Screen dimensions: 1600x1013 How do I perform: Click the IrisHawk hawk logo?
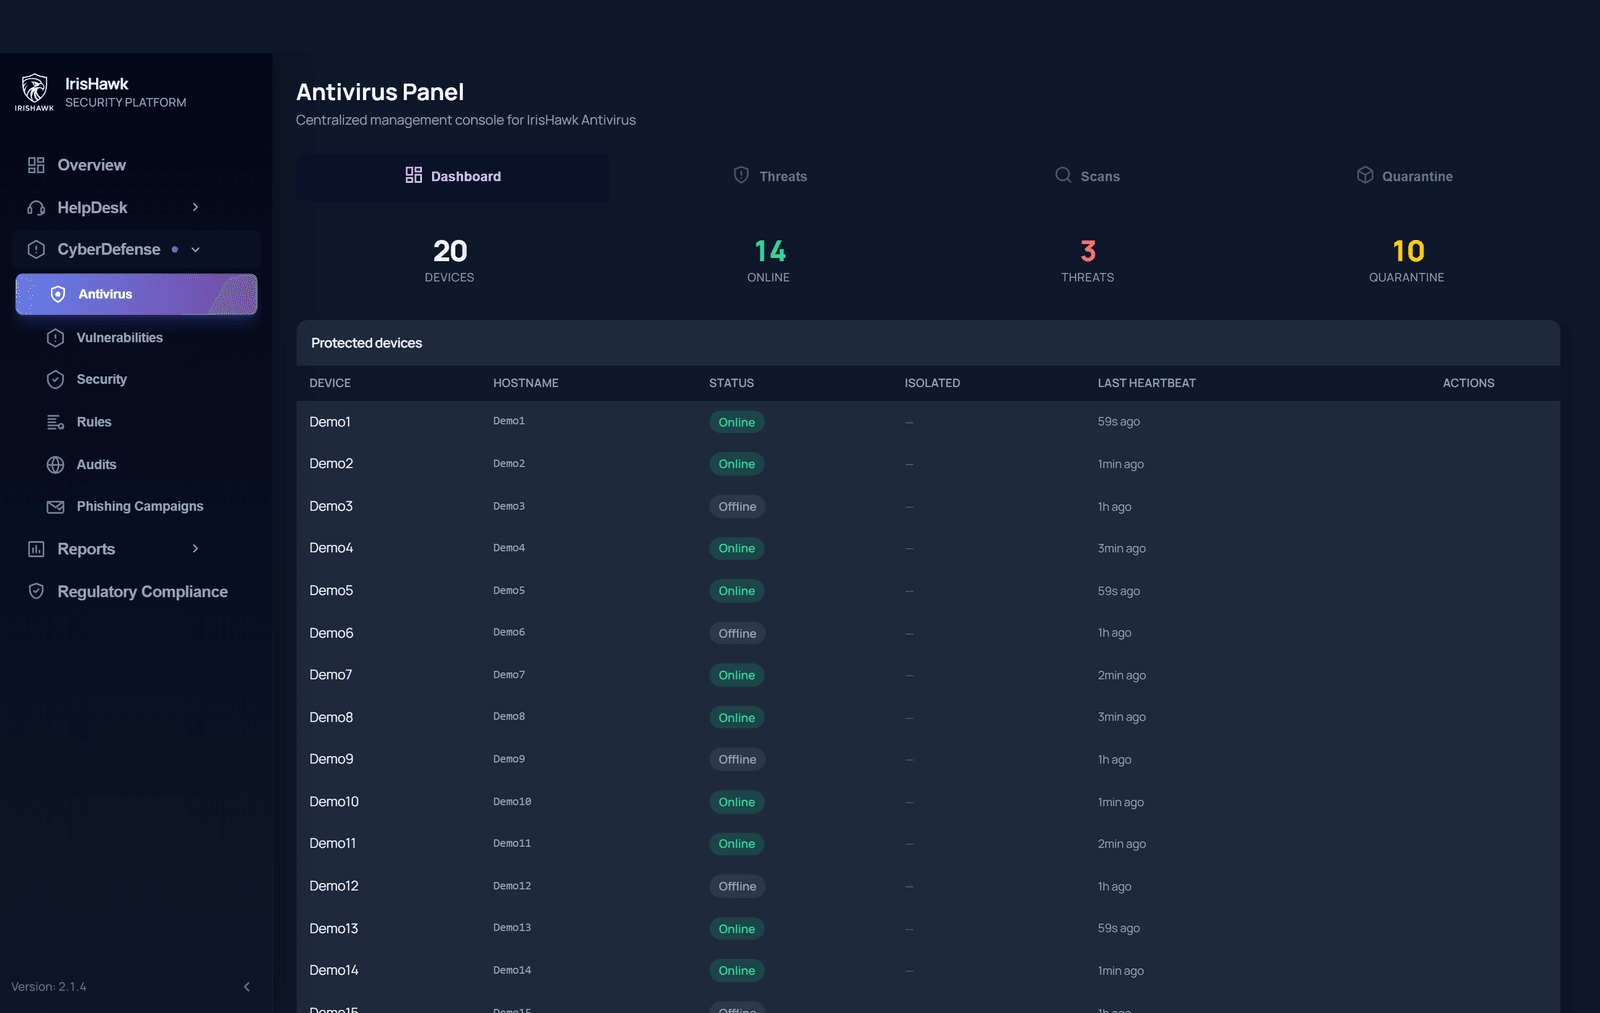click(x=35, y=92)
